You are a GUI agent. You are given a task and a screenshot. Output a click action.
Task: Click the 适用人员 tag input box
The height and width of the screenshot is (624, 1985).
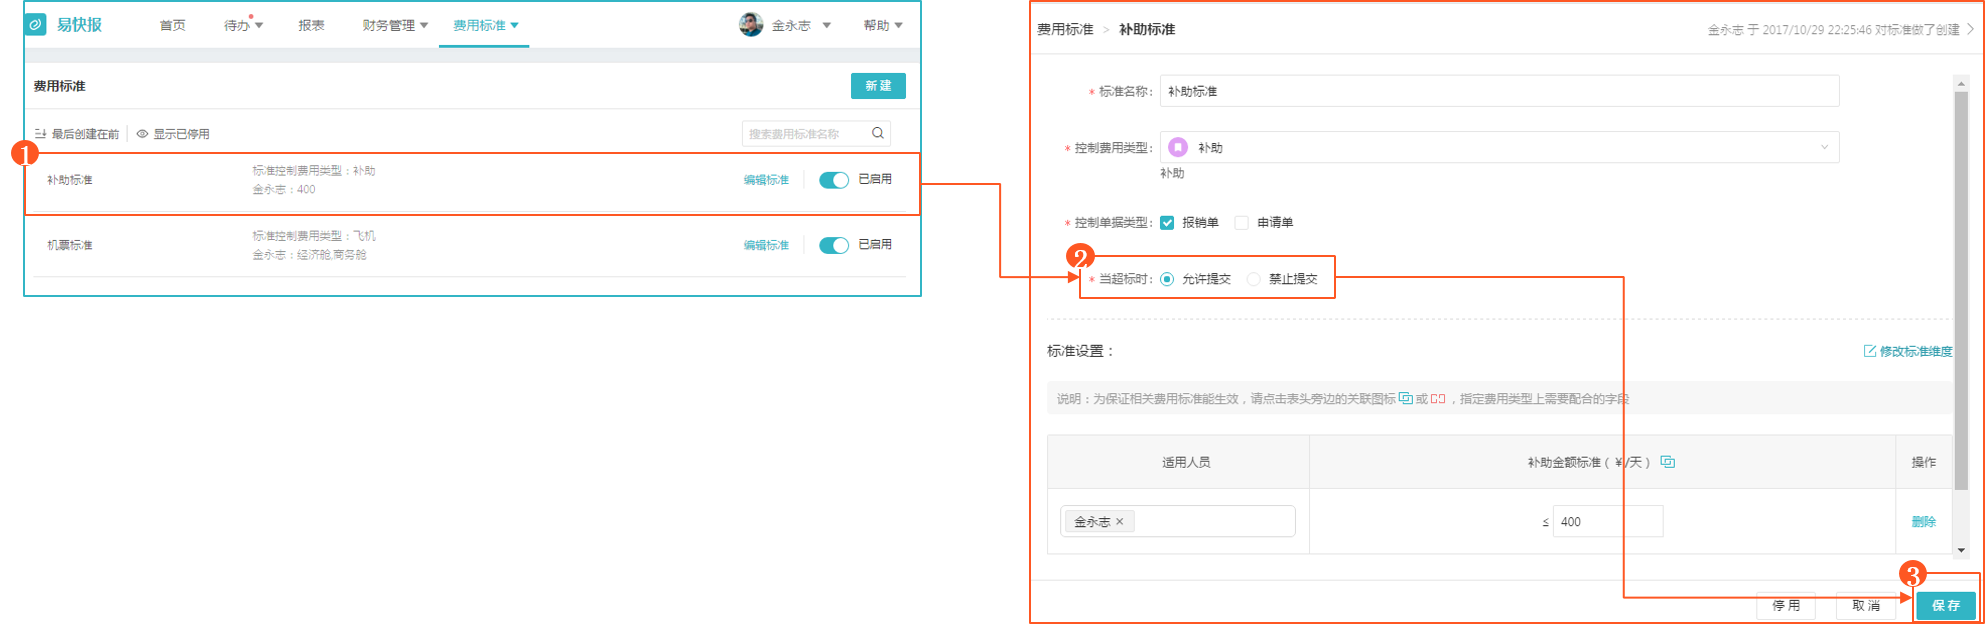pyautogui.click(x=1177, y=521)
